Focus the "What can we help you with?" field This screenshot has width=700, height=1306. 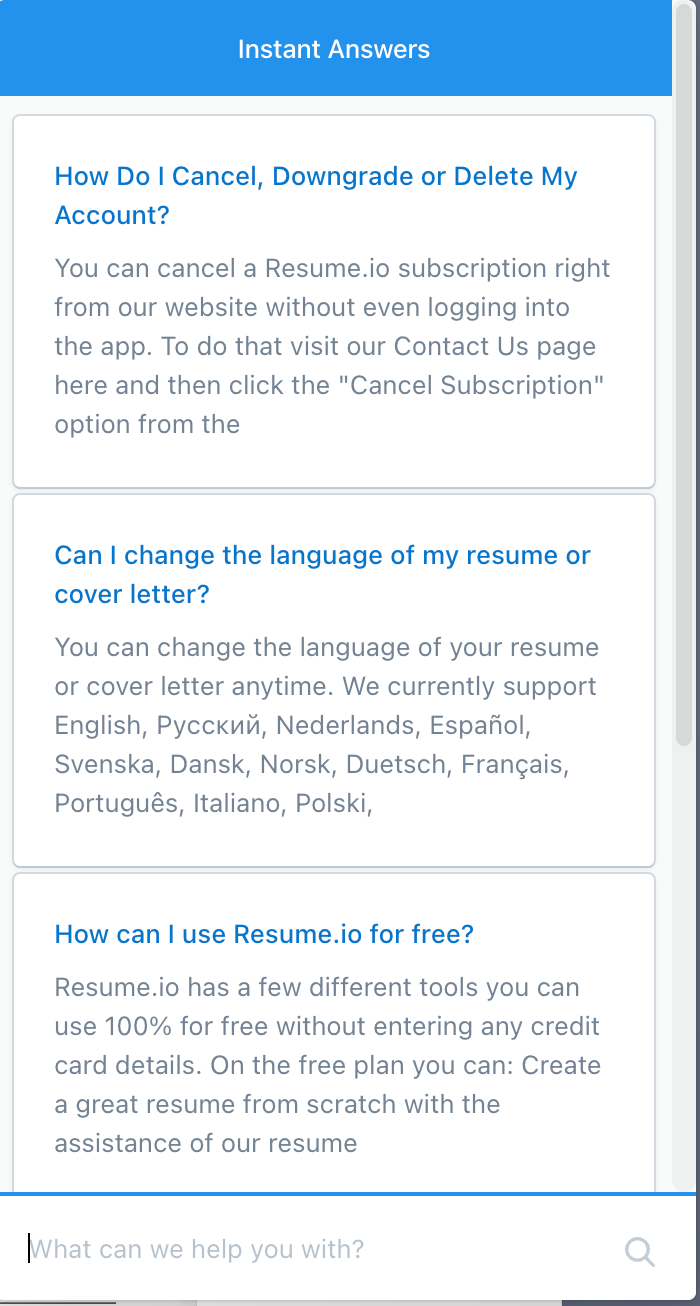(300, 1249)
